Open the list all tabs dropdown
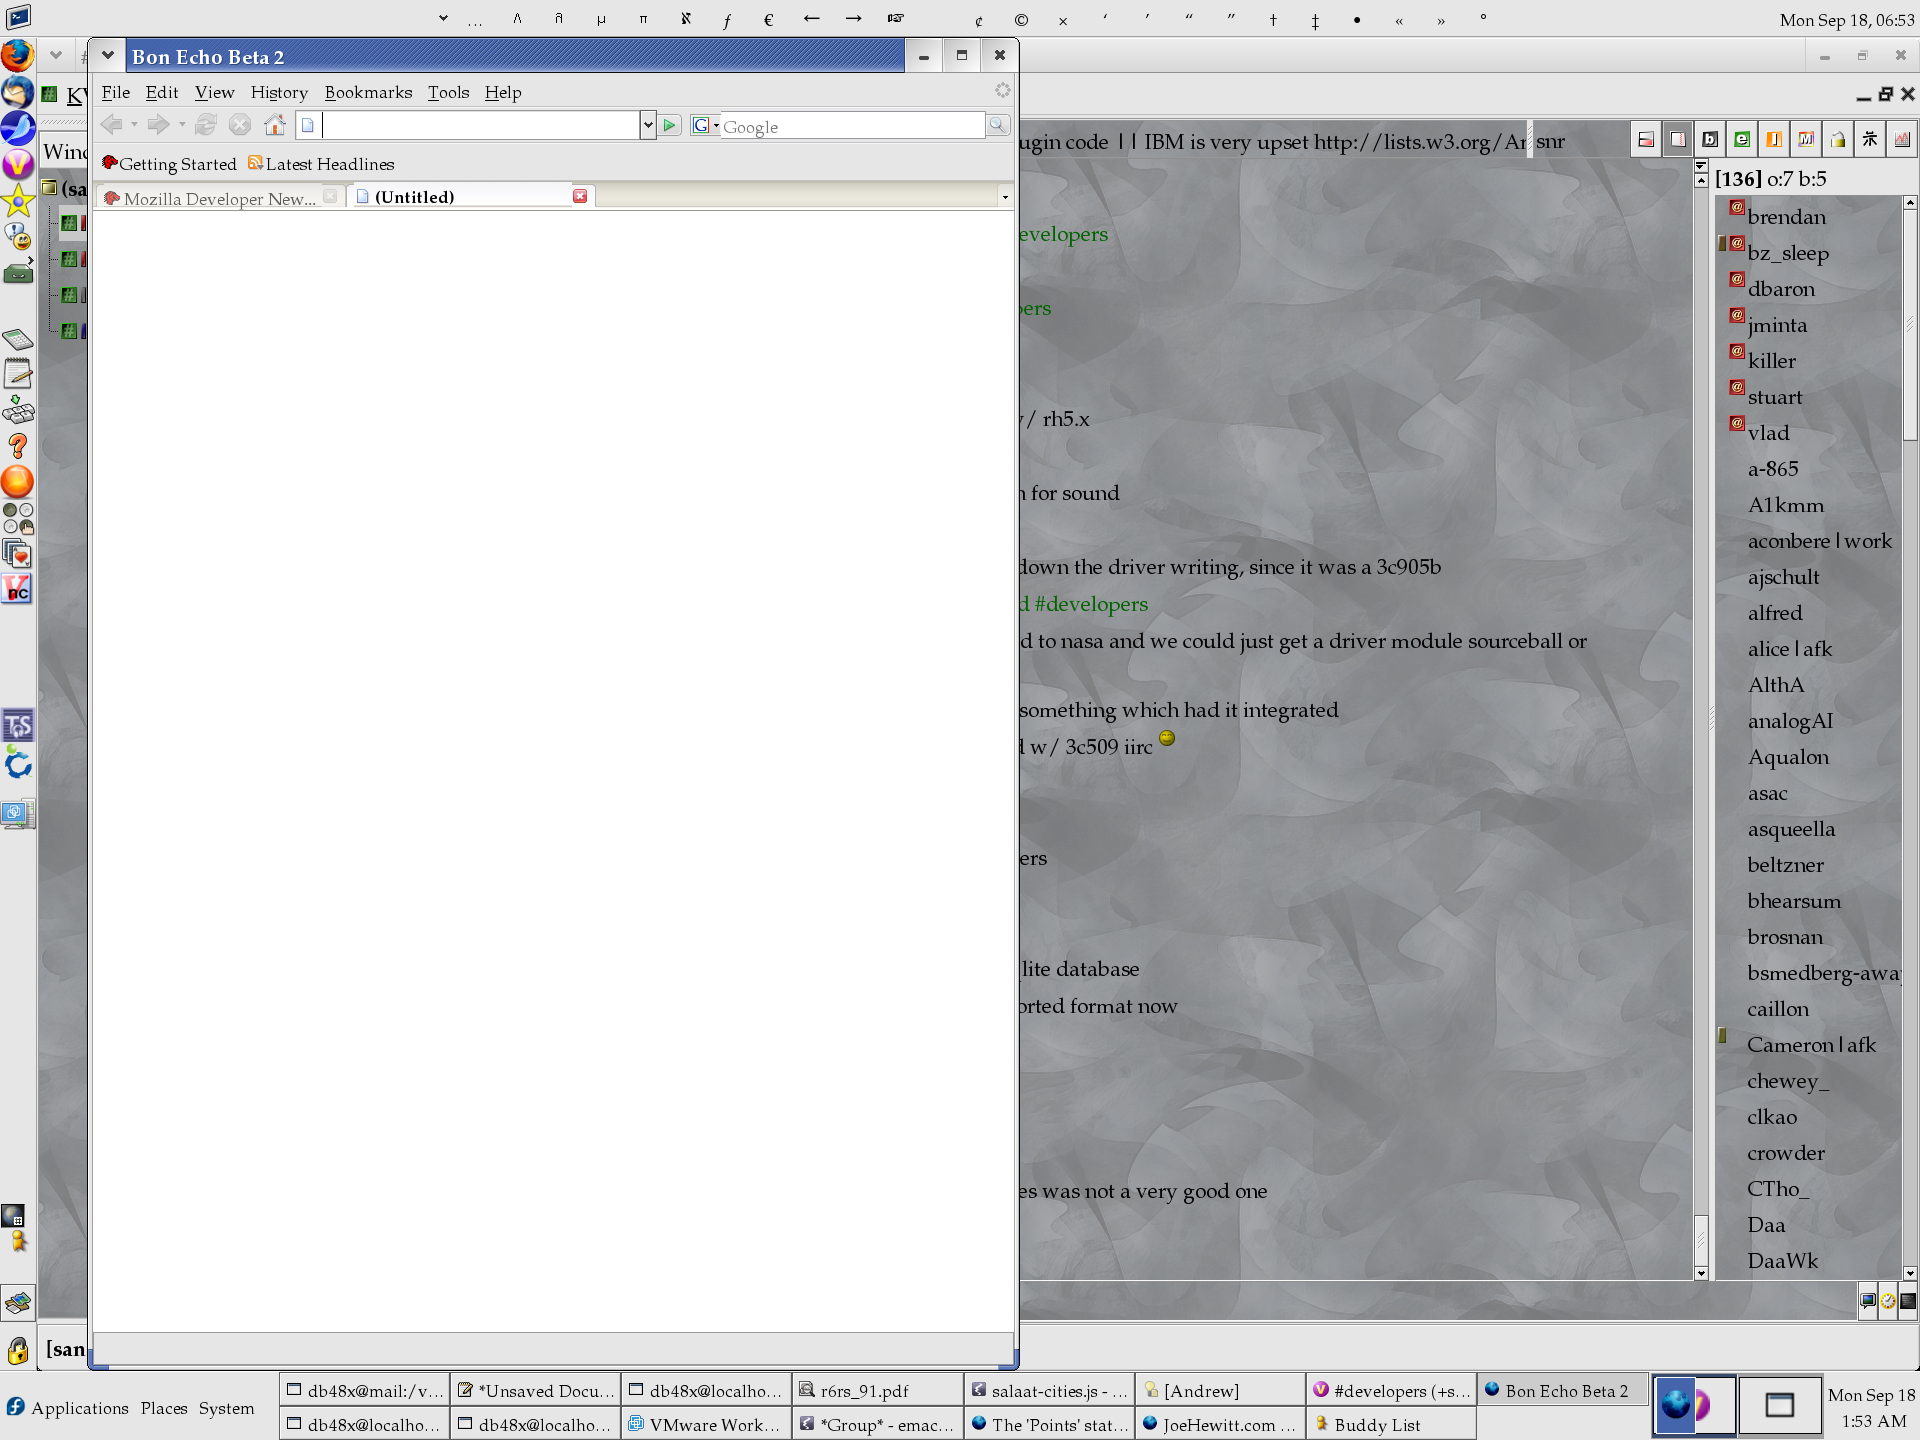Viewport: 1920px width, 1440px height. click(1005, 197)
